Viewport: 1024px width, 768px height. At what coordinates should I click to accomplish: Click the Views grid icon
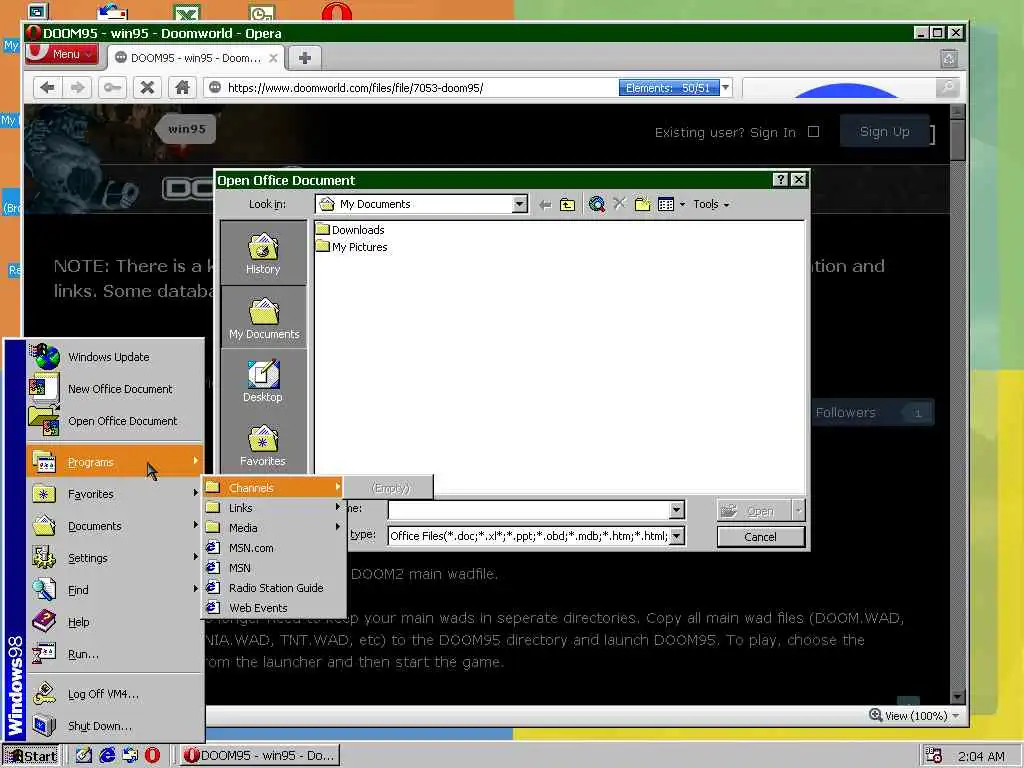(665, 204)
